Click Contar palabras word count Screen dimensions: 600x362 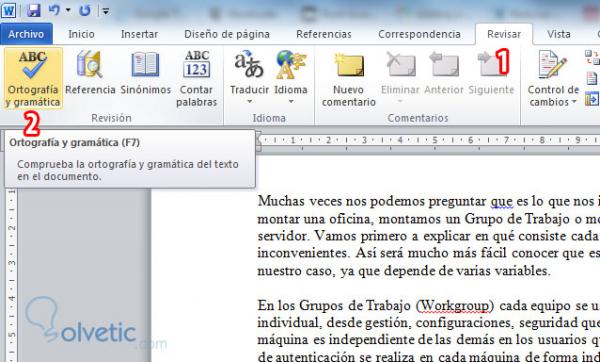tap(196, 78)
